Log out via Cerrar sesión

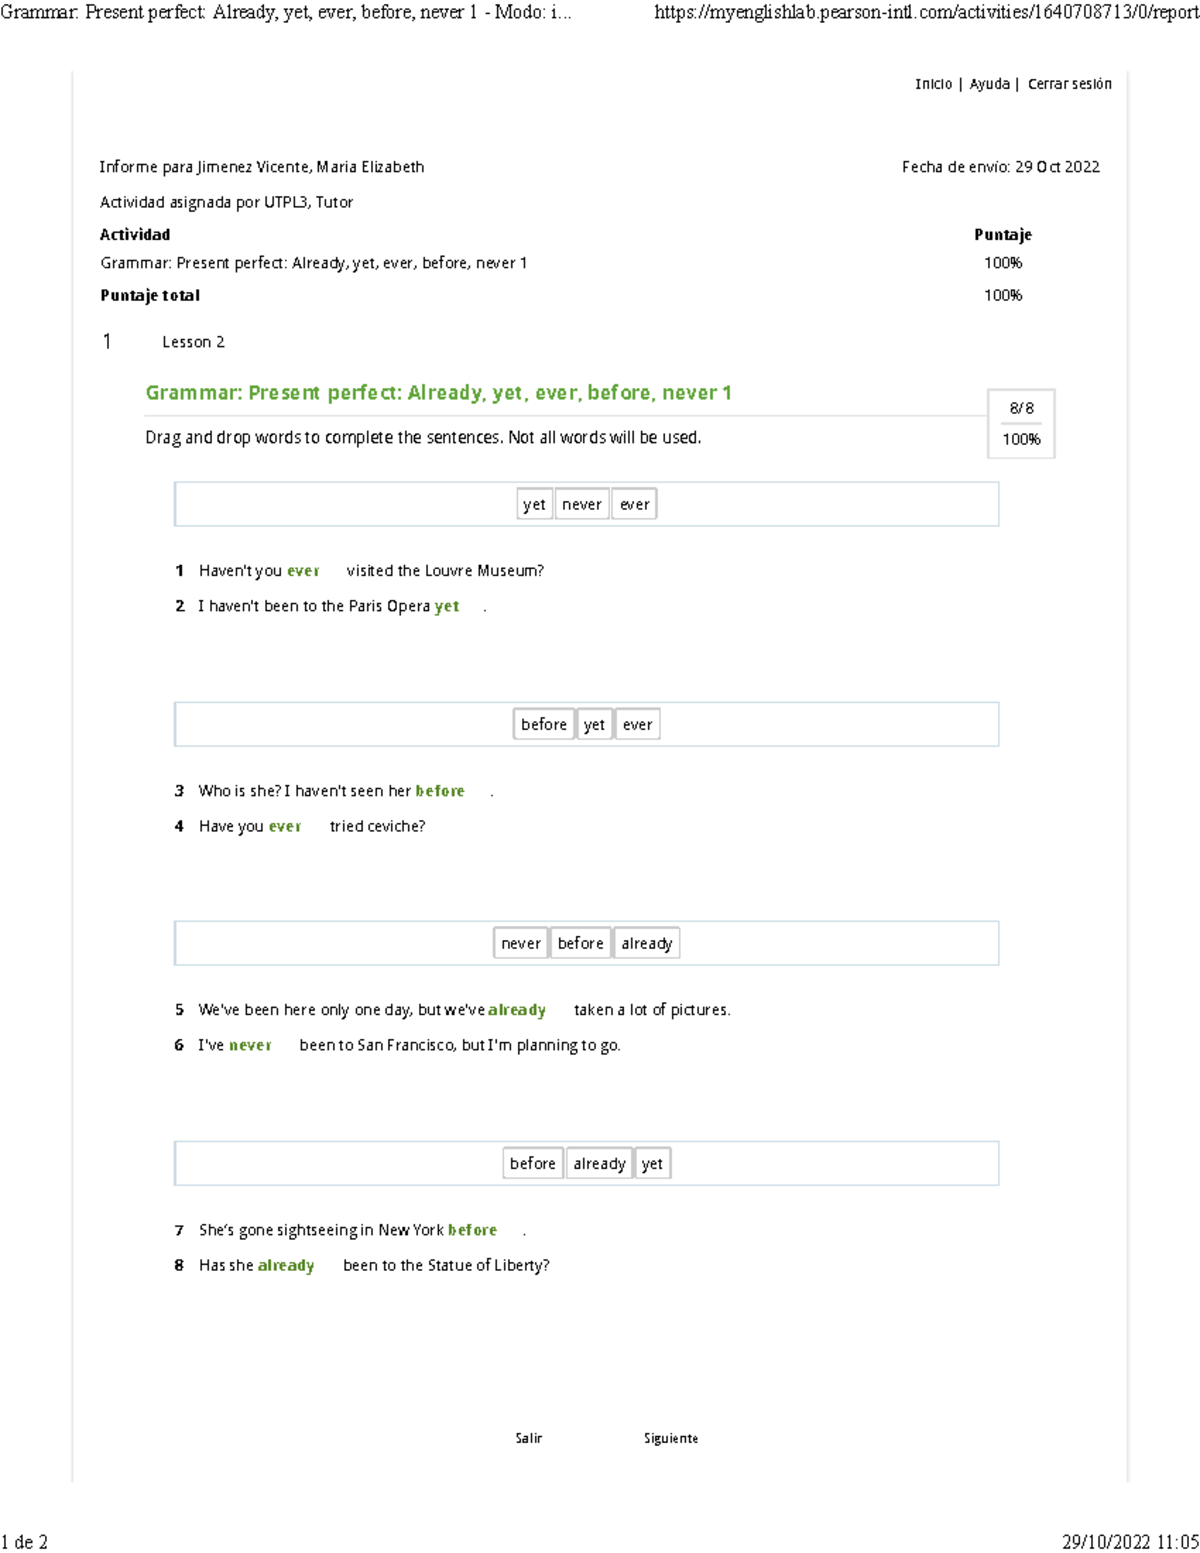[x=1069, y=84]
